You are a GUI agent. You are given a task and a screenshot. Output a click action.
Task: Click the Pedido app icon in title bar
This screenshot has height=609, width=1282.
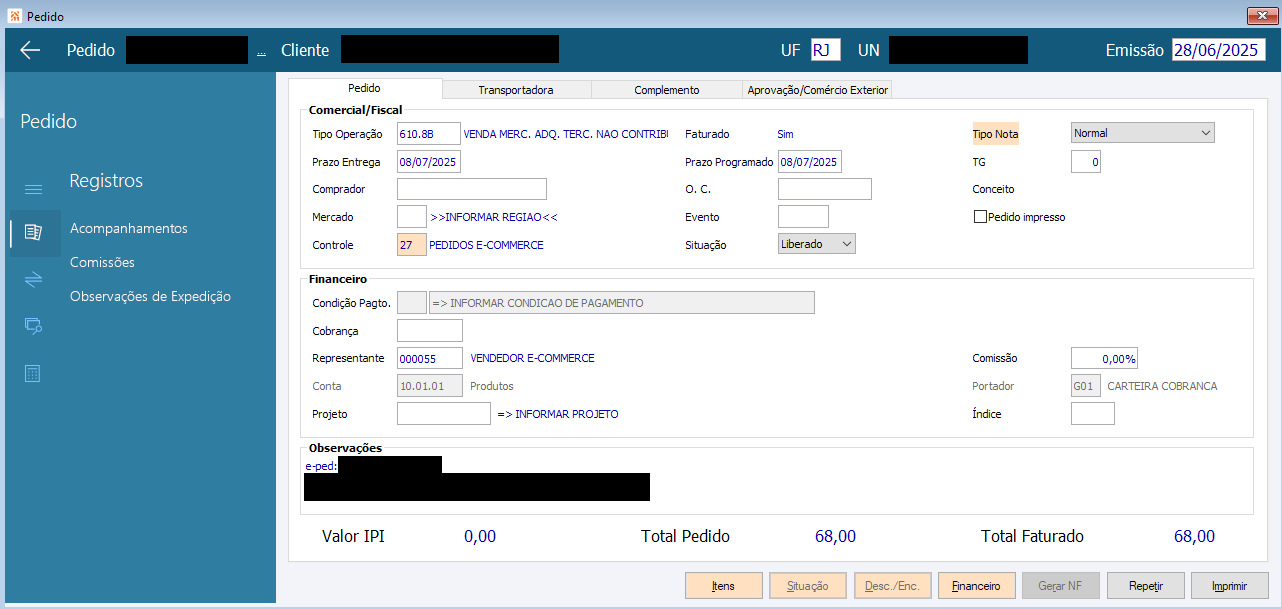pyautogui.click(x=14, y=16)
